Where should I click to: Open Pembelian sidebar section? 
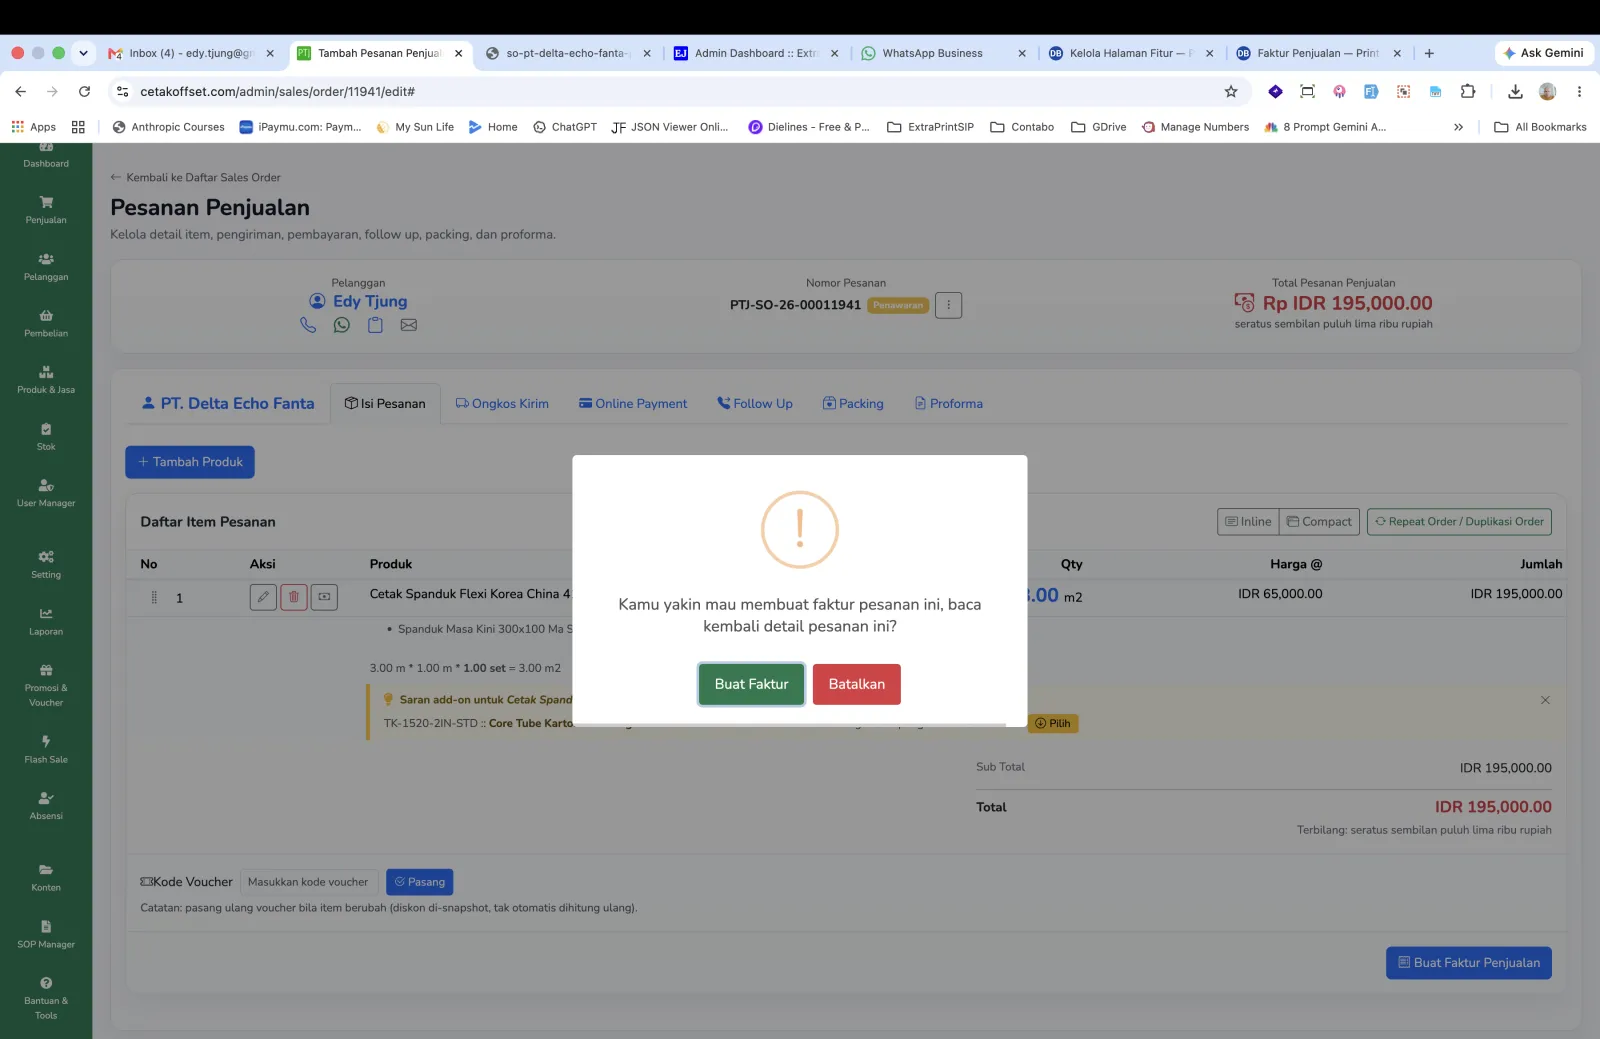[46, 323]
